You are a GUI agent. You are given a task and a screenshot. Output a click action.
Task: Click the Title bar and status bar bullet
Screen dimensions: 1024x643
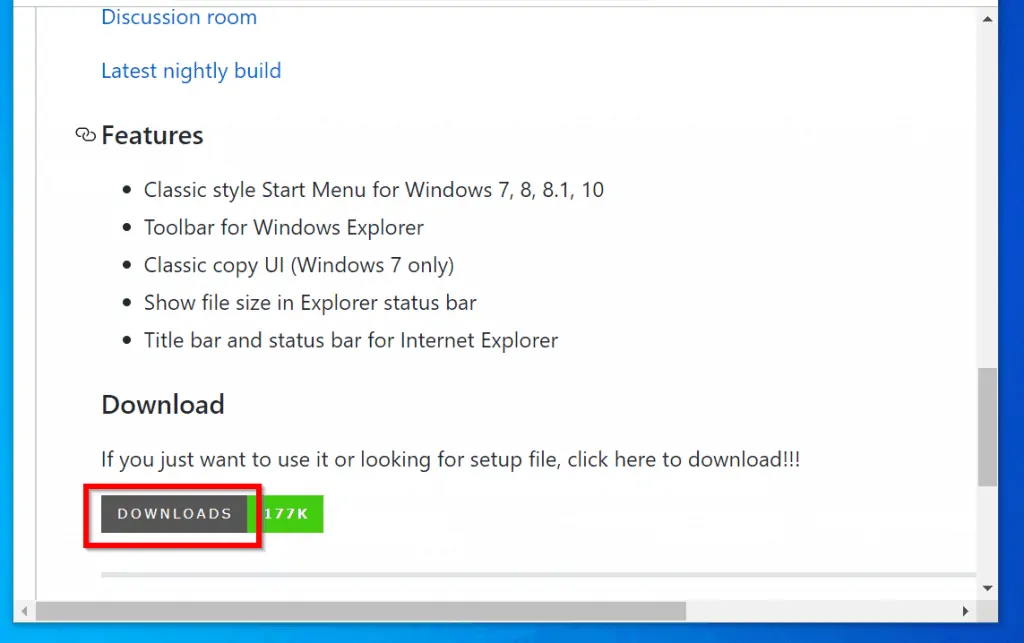[x=350, y=340]
